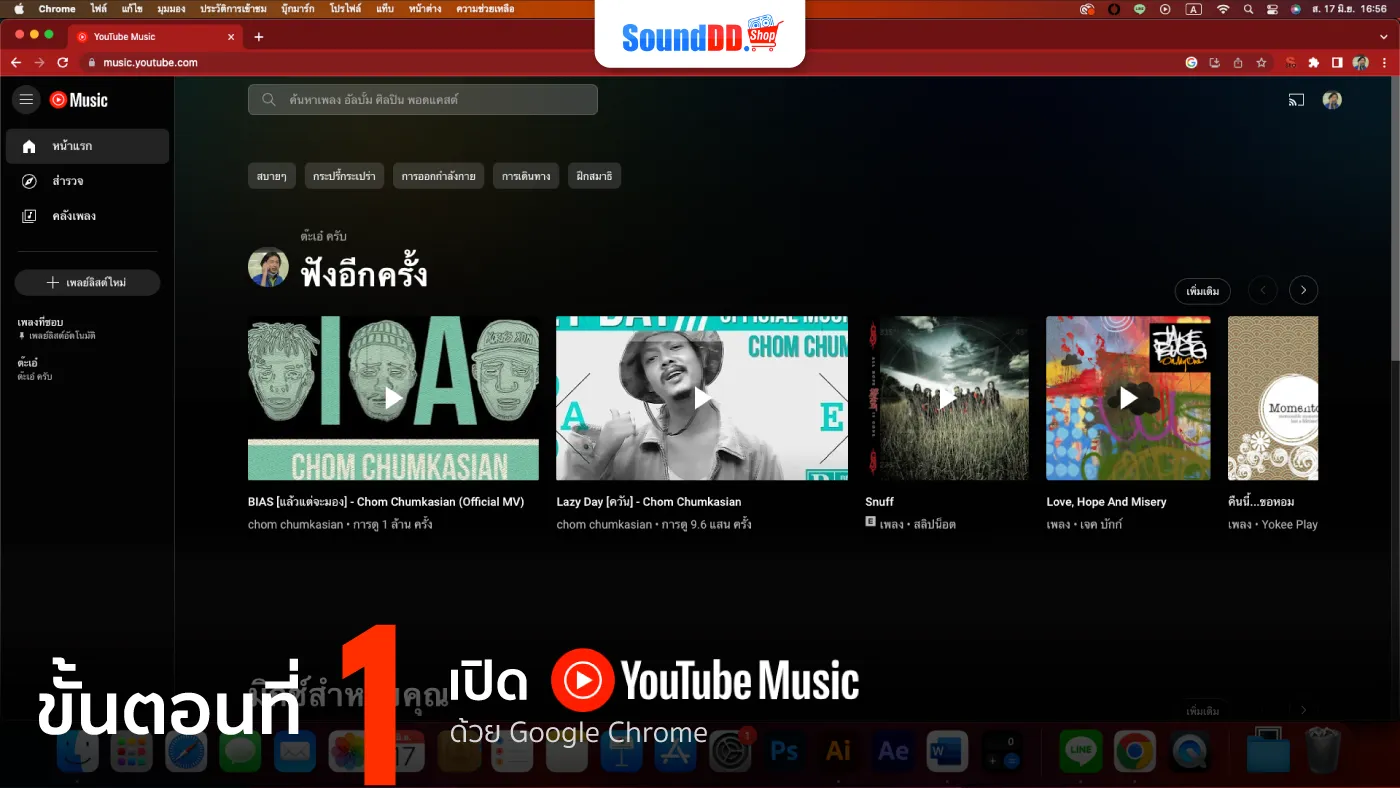Screen dimensions: 1400x788
Task: Expand the Chrome tab search chevron
Action: coord(1383,36)
